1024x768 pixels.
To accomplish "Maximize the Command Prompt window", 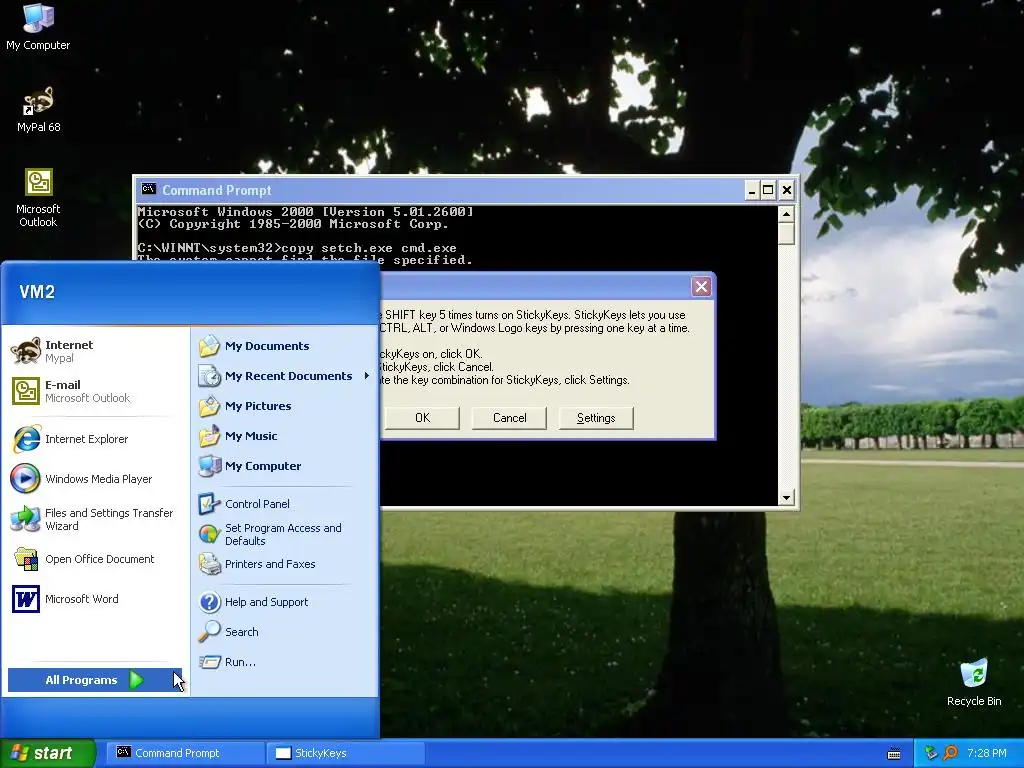I will 769,191.
